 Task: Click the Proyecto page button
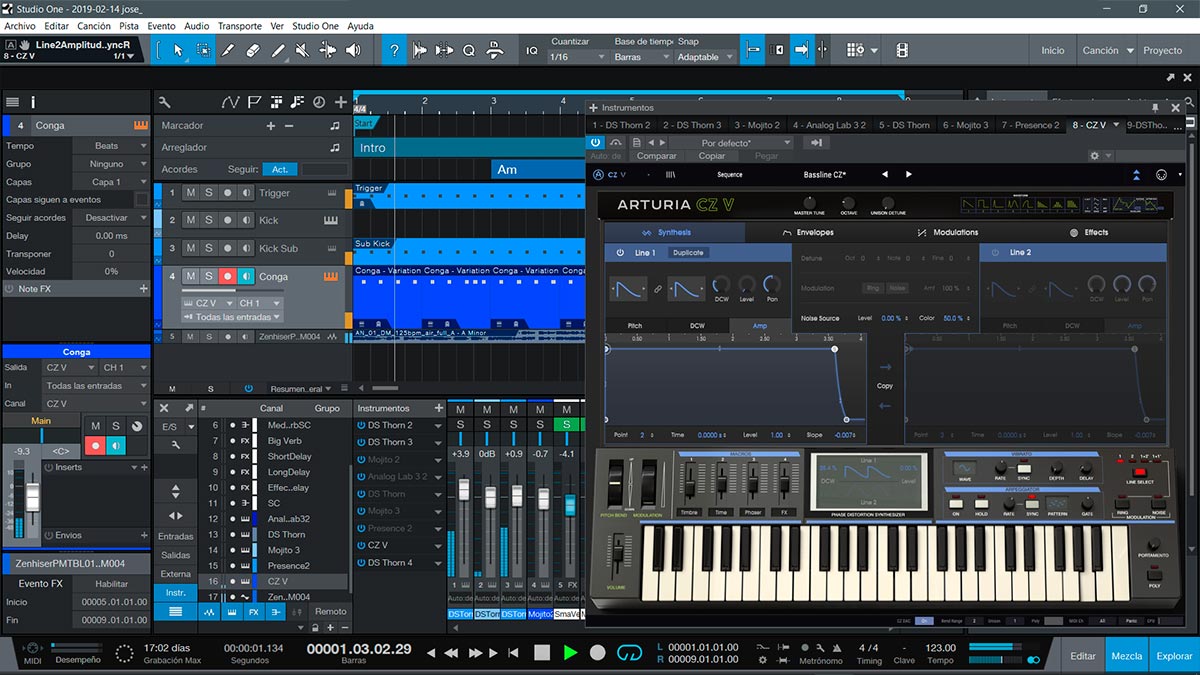(x=1163, y=50)
